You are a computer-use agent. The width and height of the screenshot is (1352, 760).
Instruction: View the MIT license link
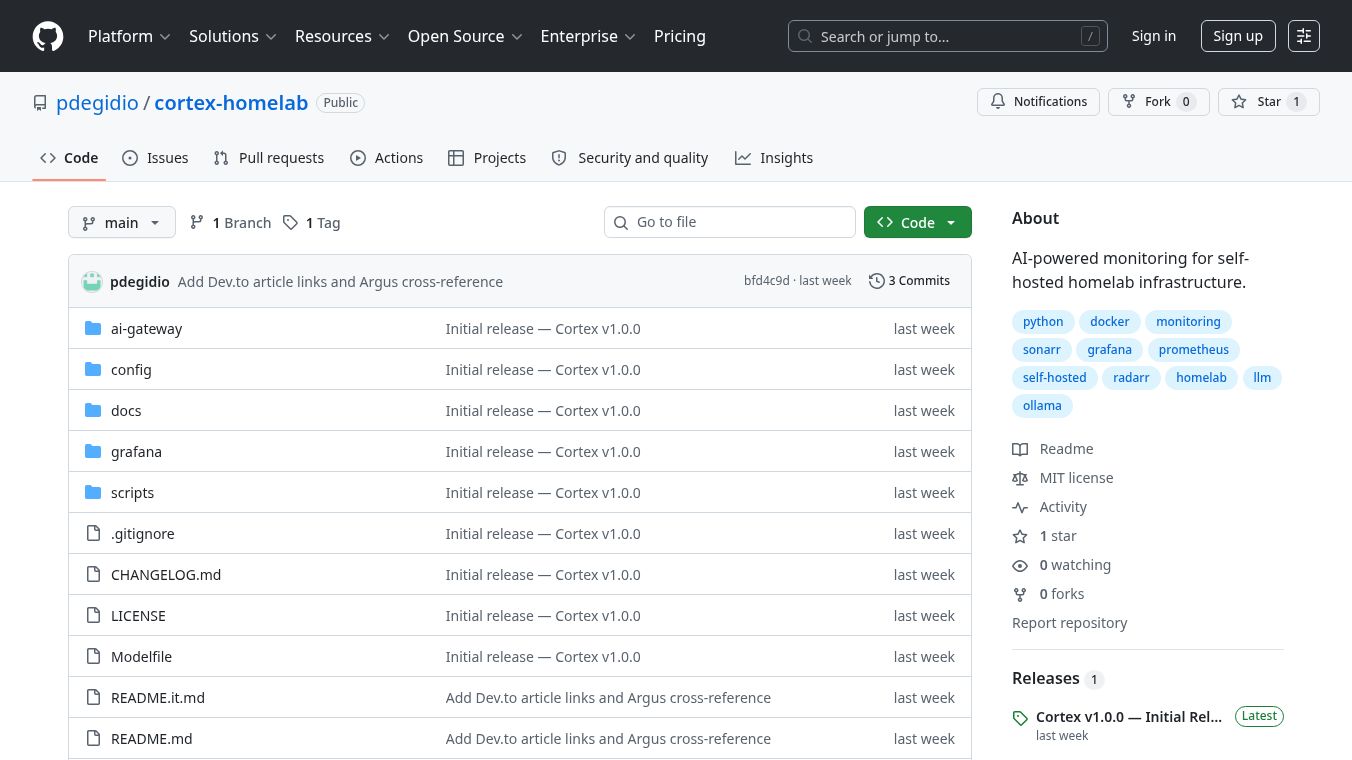click(x=1076, y=478)
